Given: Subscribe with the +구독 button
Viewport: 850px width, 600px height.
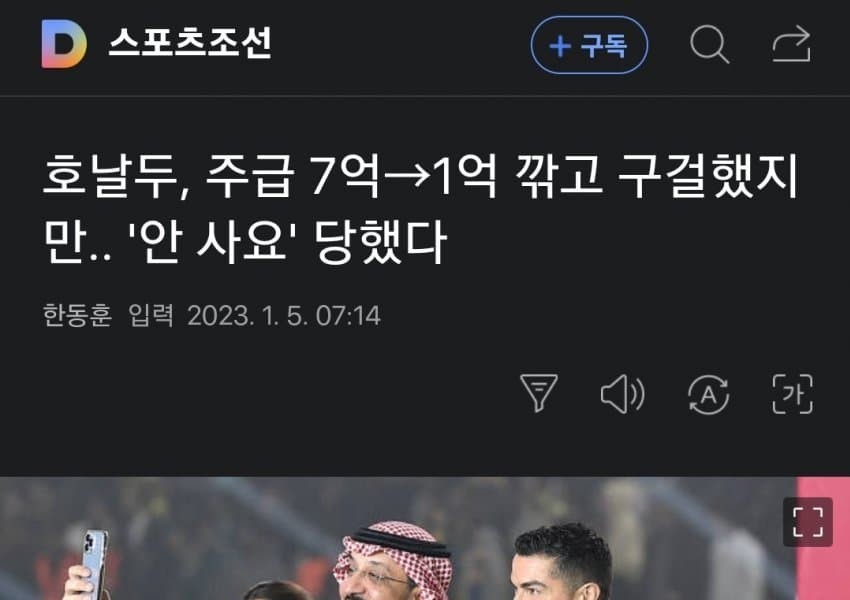Looking at the screenshot, I should click(589, 45).
